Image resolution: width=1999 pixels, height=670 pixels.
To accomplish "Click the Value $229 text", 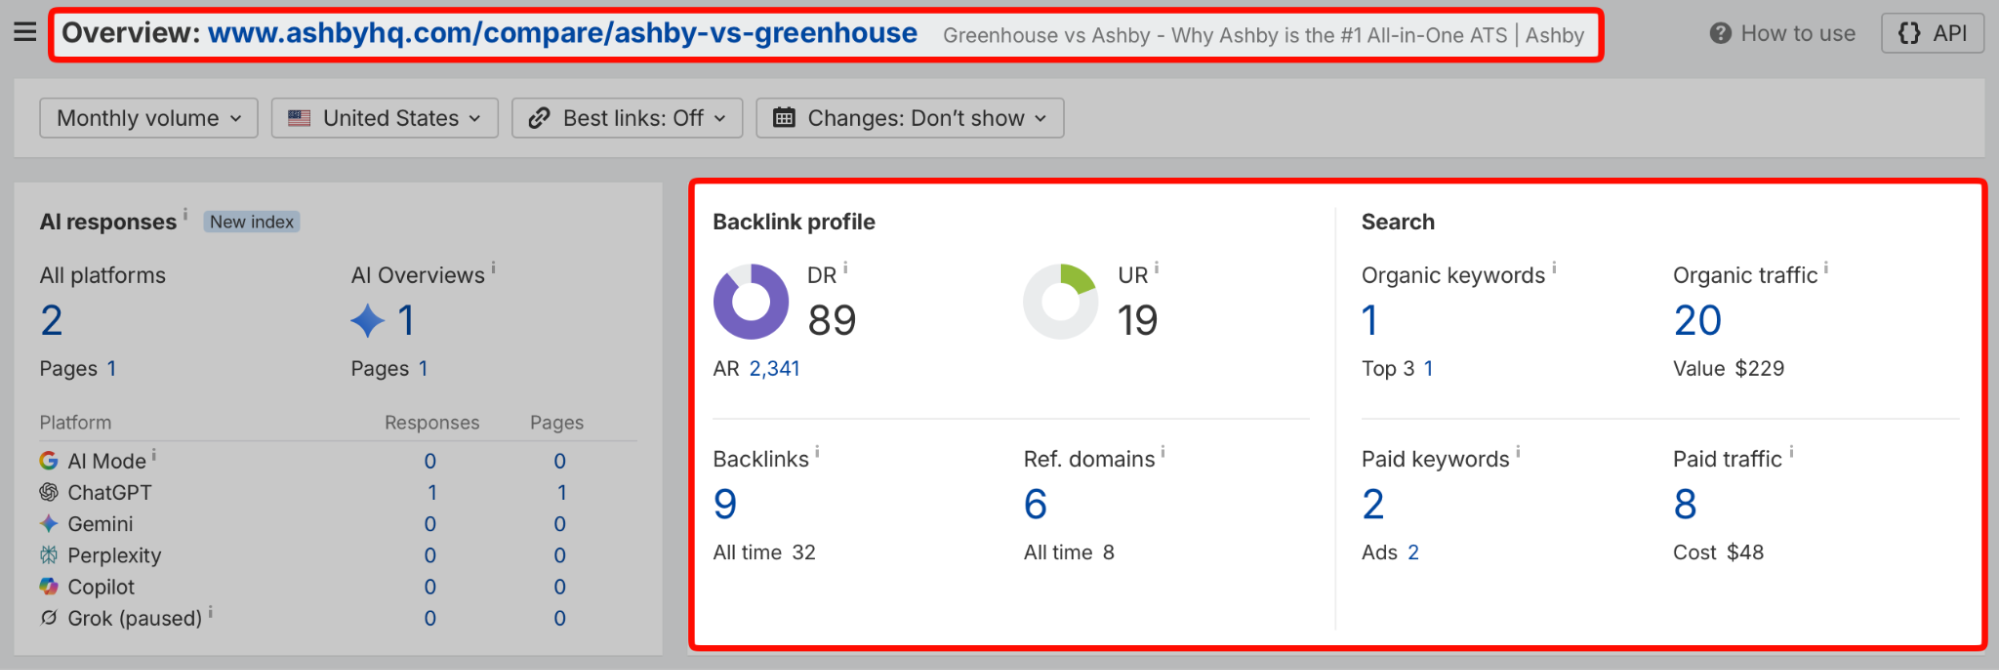I will pyautogui.click(x=1728, y=368).
